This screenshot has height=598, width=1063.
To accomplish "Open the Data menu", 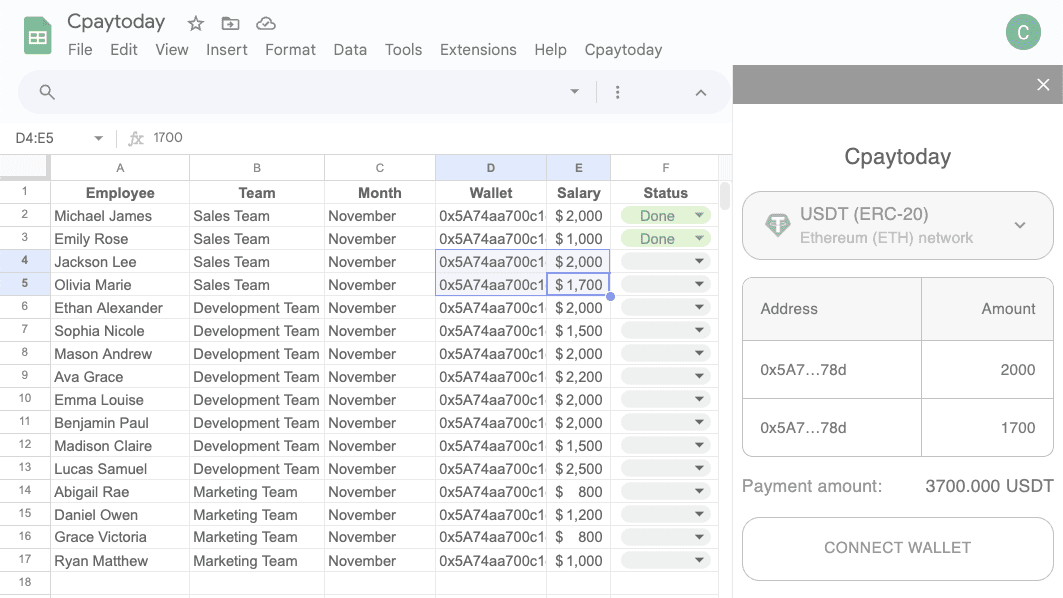I will (x=350, y=49).
